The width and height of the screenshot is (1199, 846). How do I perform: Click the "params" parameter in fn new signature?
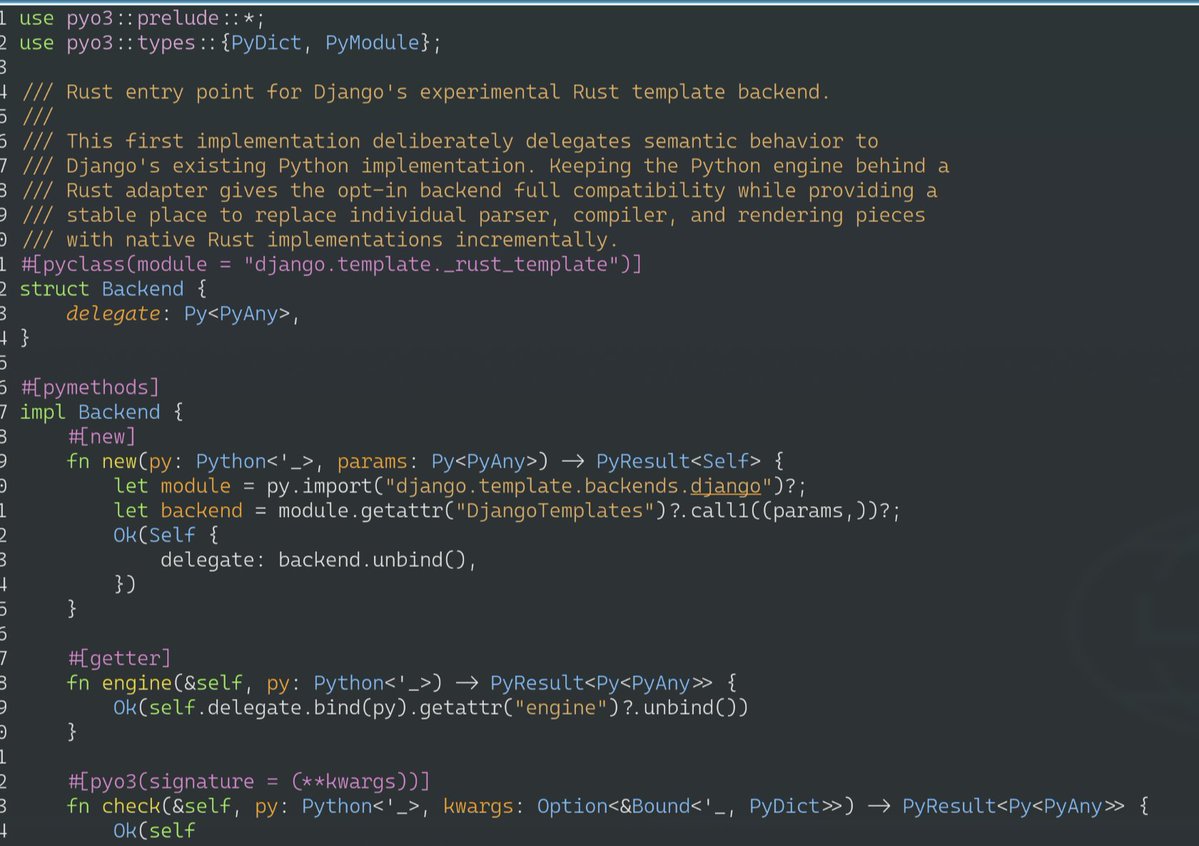coord(372,461)
